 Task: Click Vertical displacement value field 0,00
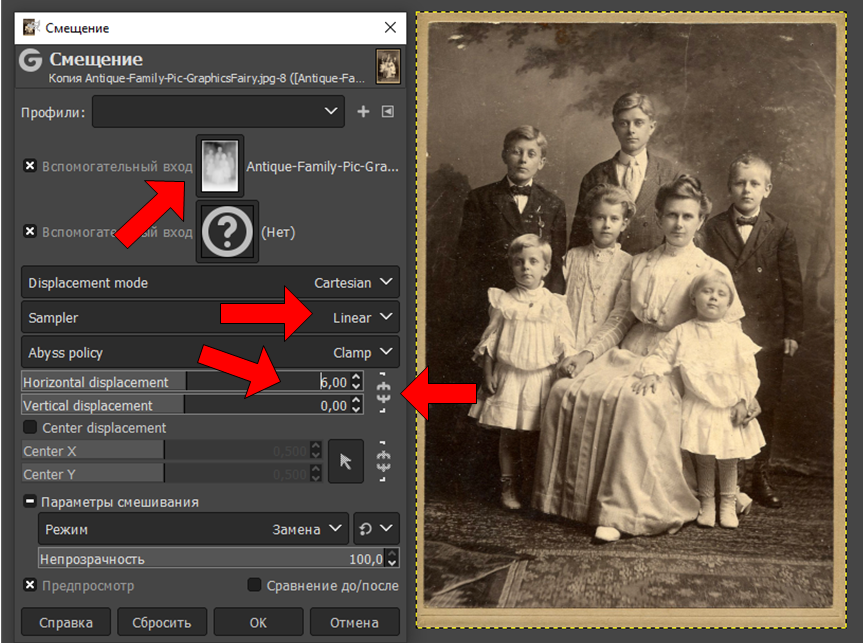334,406
